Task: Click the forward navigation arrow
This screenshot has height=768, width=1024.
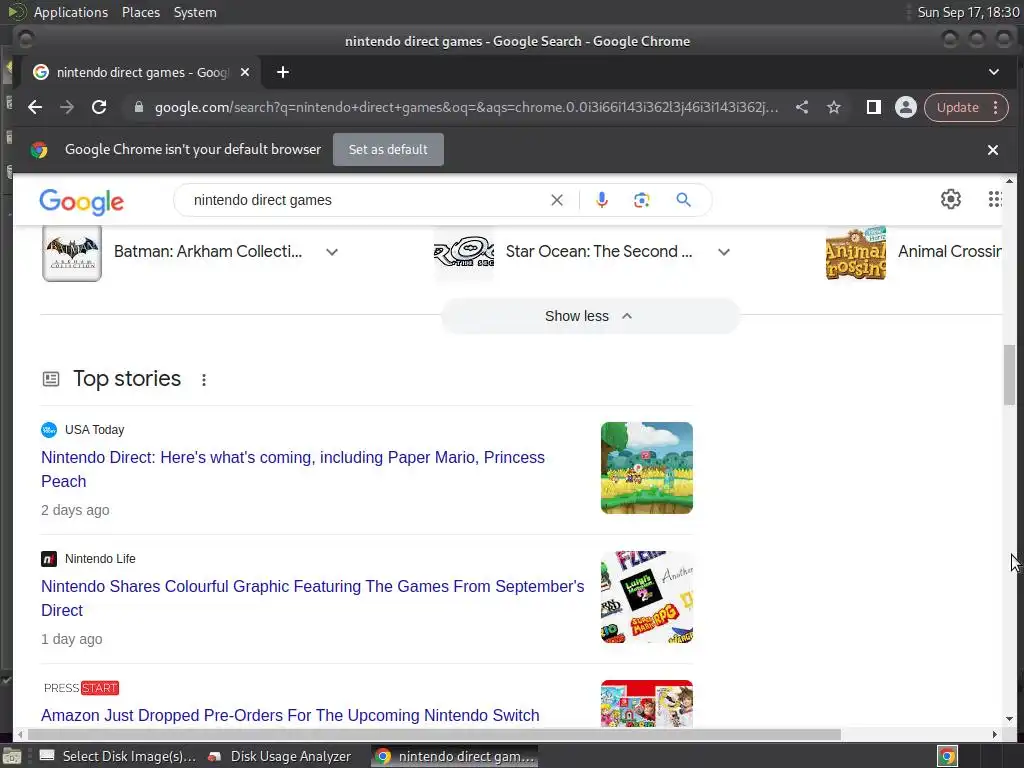Action: 67,107
